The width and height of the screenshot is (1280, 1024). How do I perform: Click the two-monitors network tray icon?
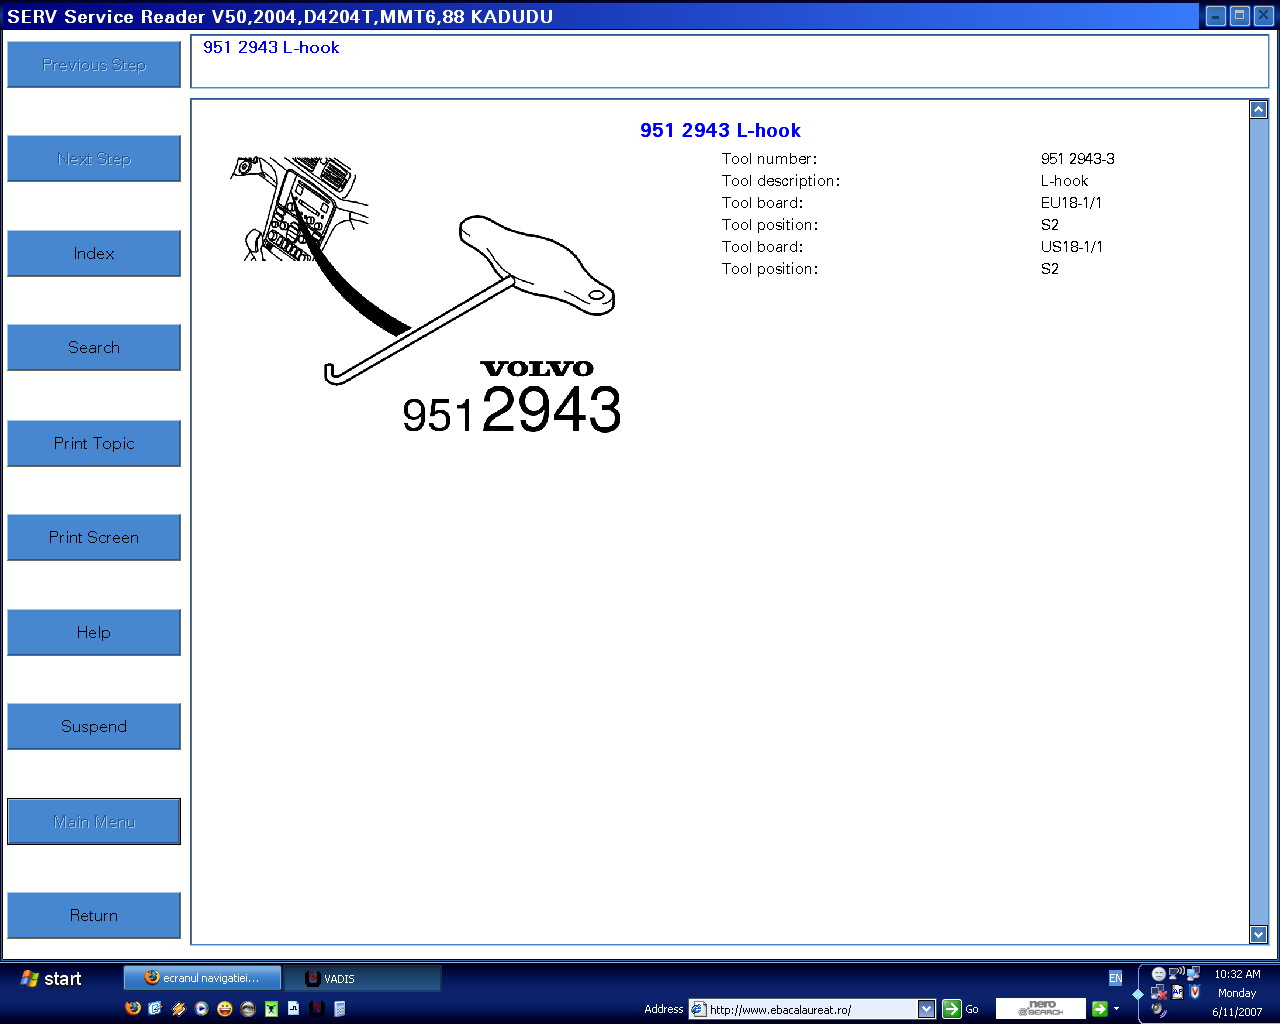click(x=1194, y=973)
